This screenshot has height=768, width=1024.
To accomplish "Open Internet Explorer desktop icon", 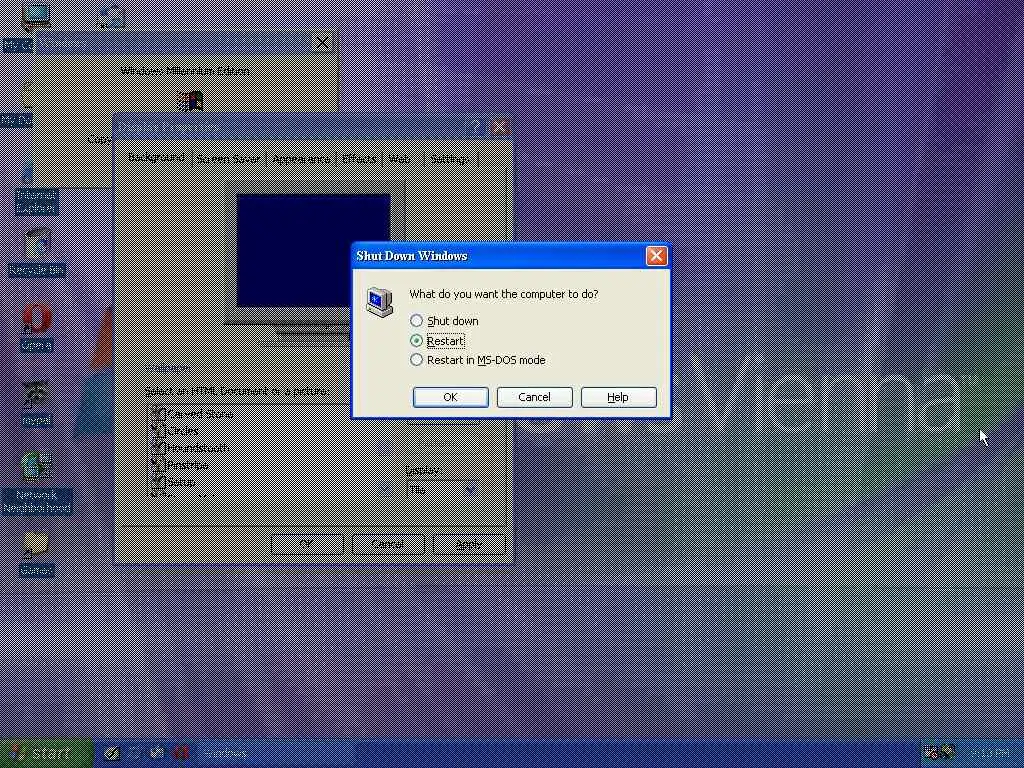I will coord(36,189).
